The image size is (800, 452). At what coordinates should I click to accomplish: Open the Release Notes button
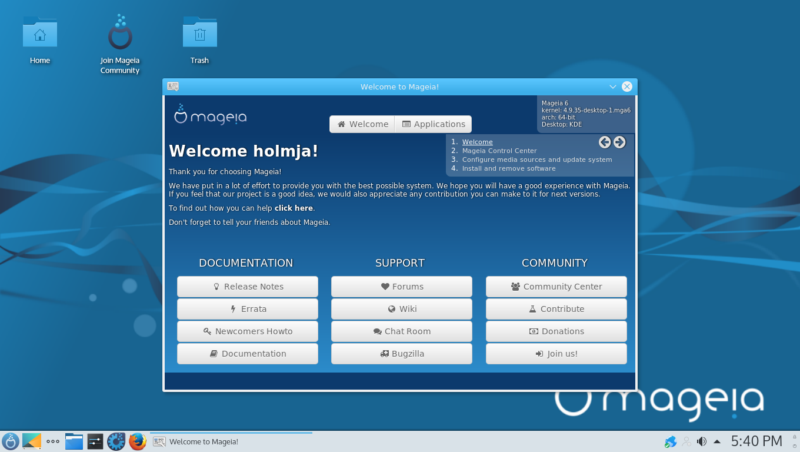tap(247, 287)
